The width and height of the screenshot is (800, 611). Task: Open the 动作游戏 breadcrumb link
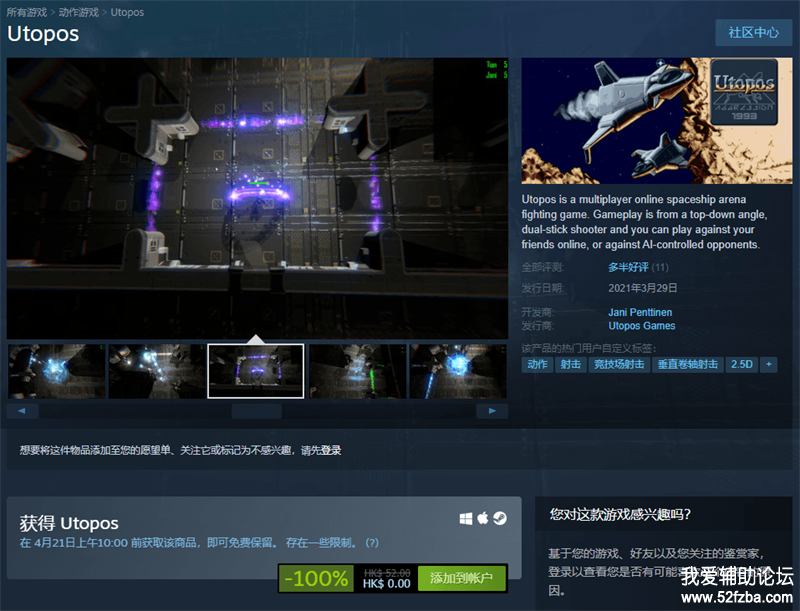[79, 12]
